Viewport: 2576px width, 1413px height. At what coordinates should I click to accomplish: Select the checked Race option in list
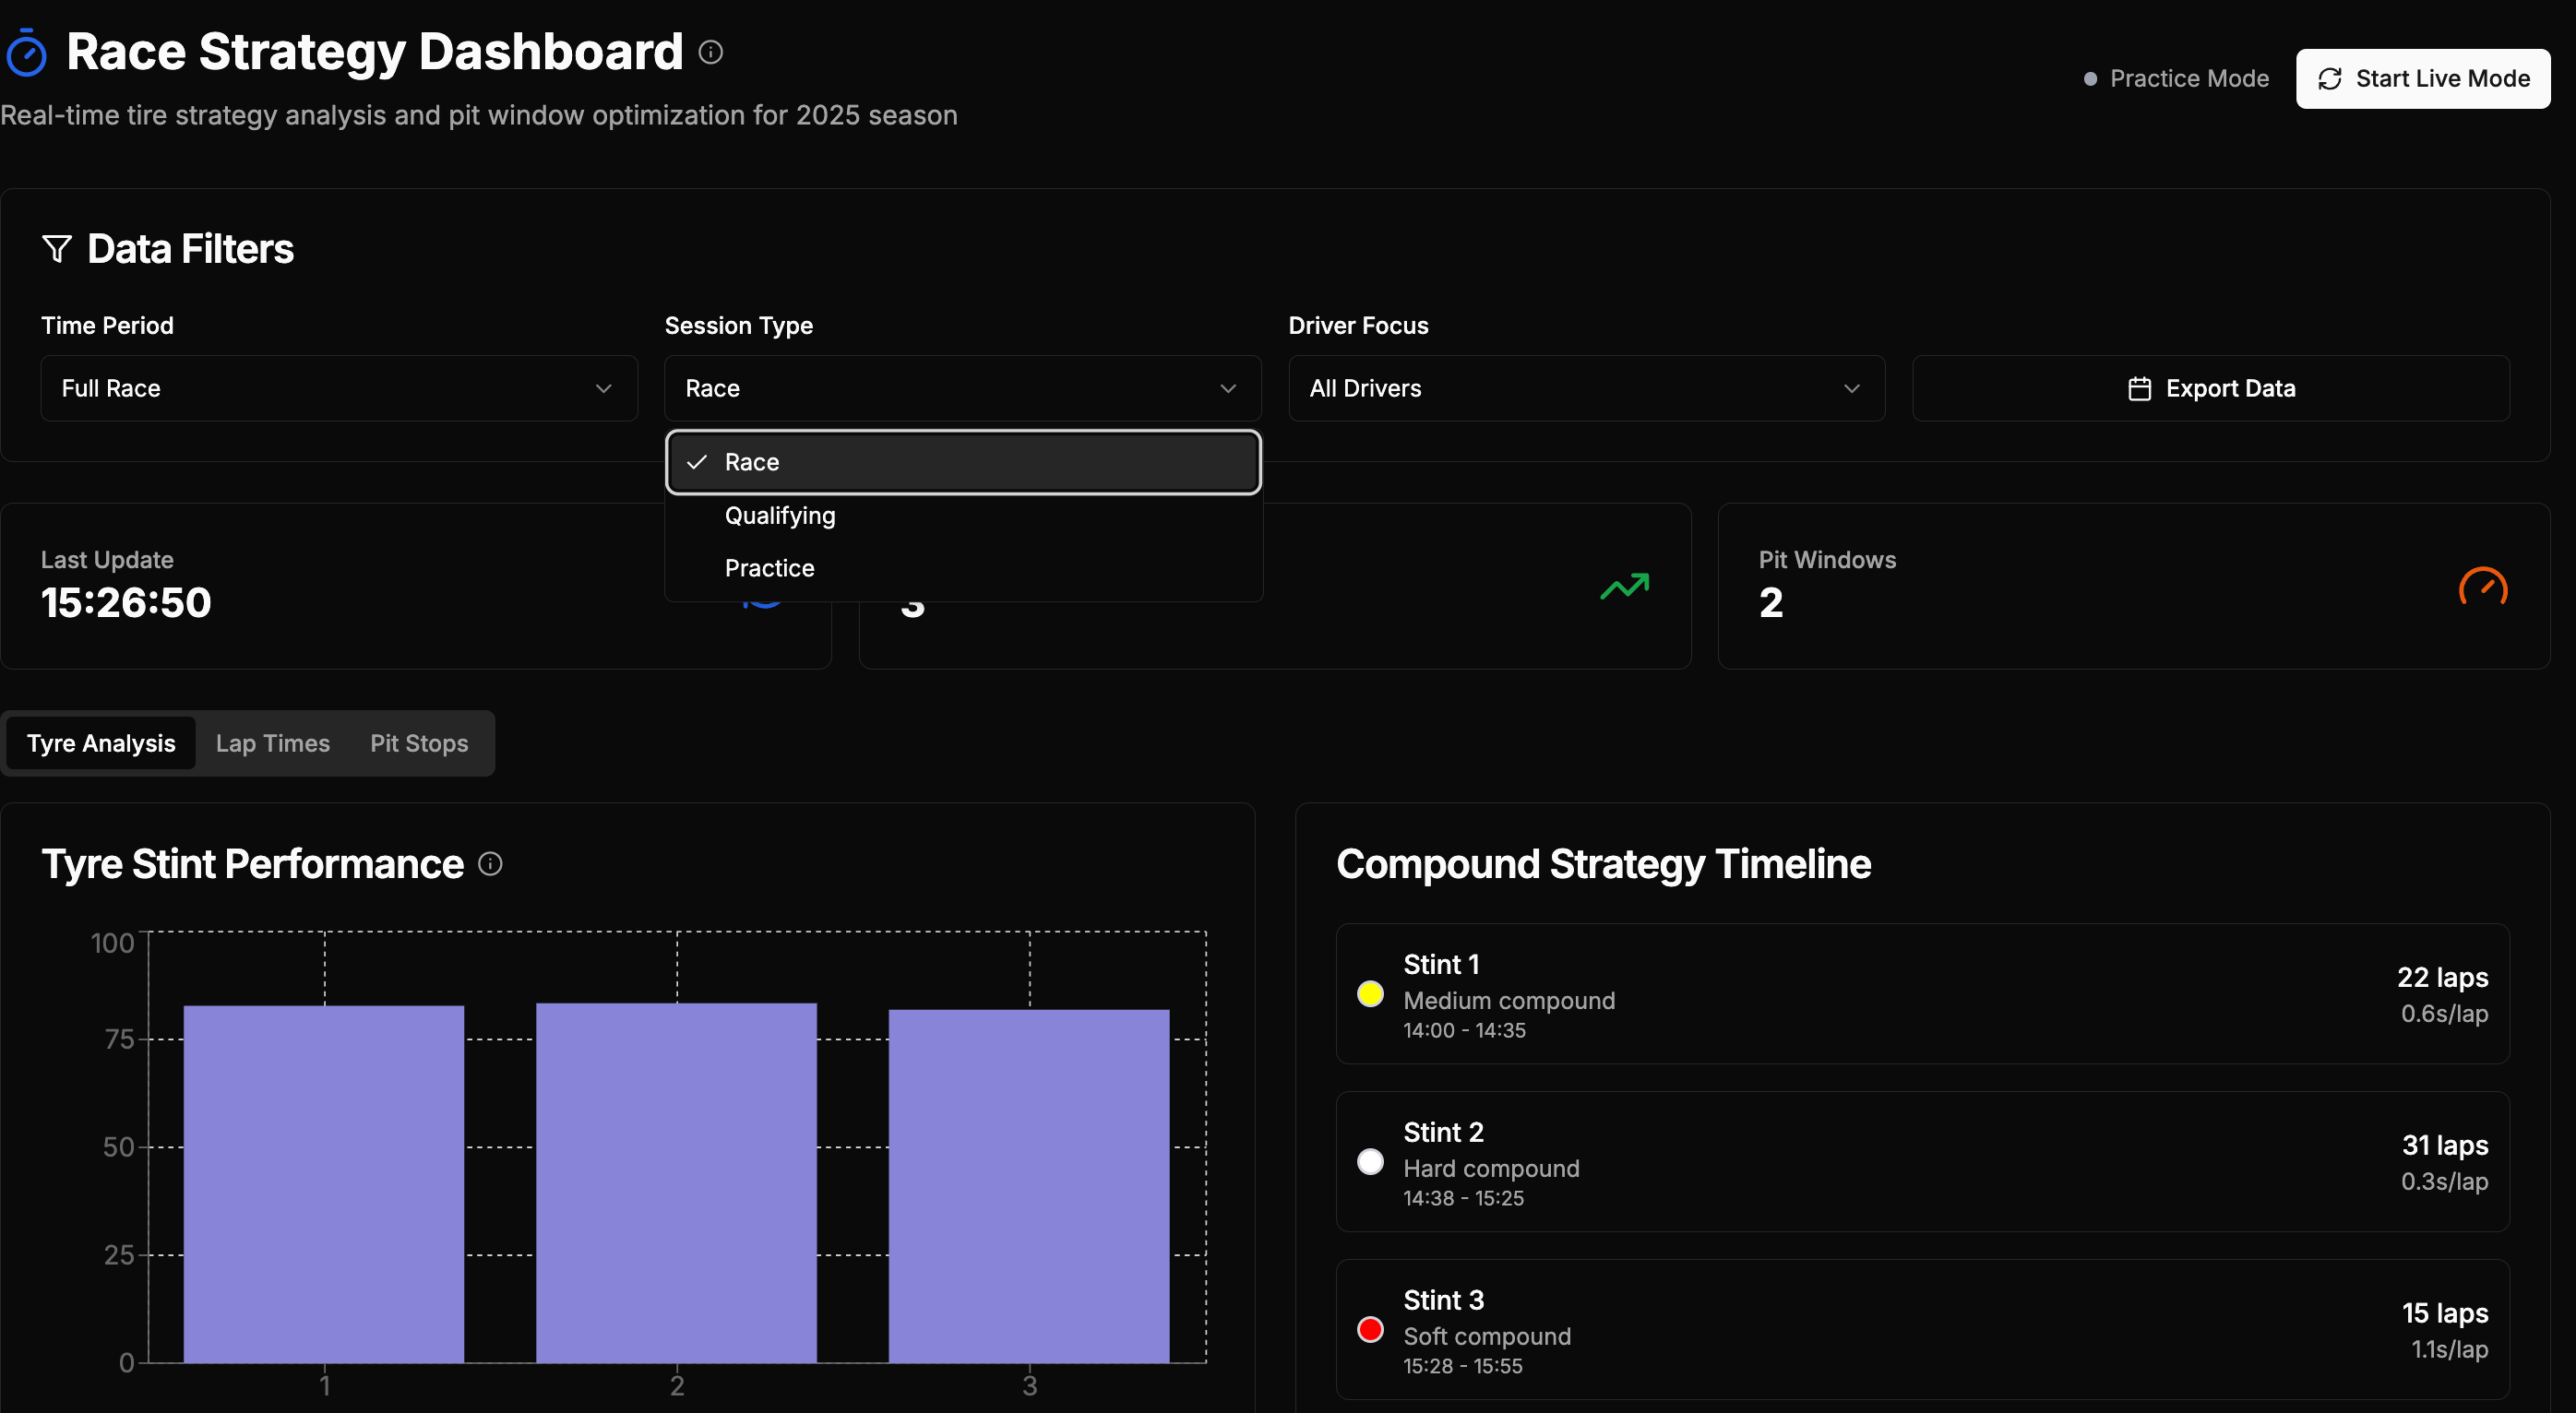[962, 462]
